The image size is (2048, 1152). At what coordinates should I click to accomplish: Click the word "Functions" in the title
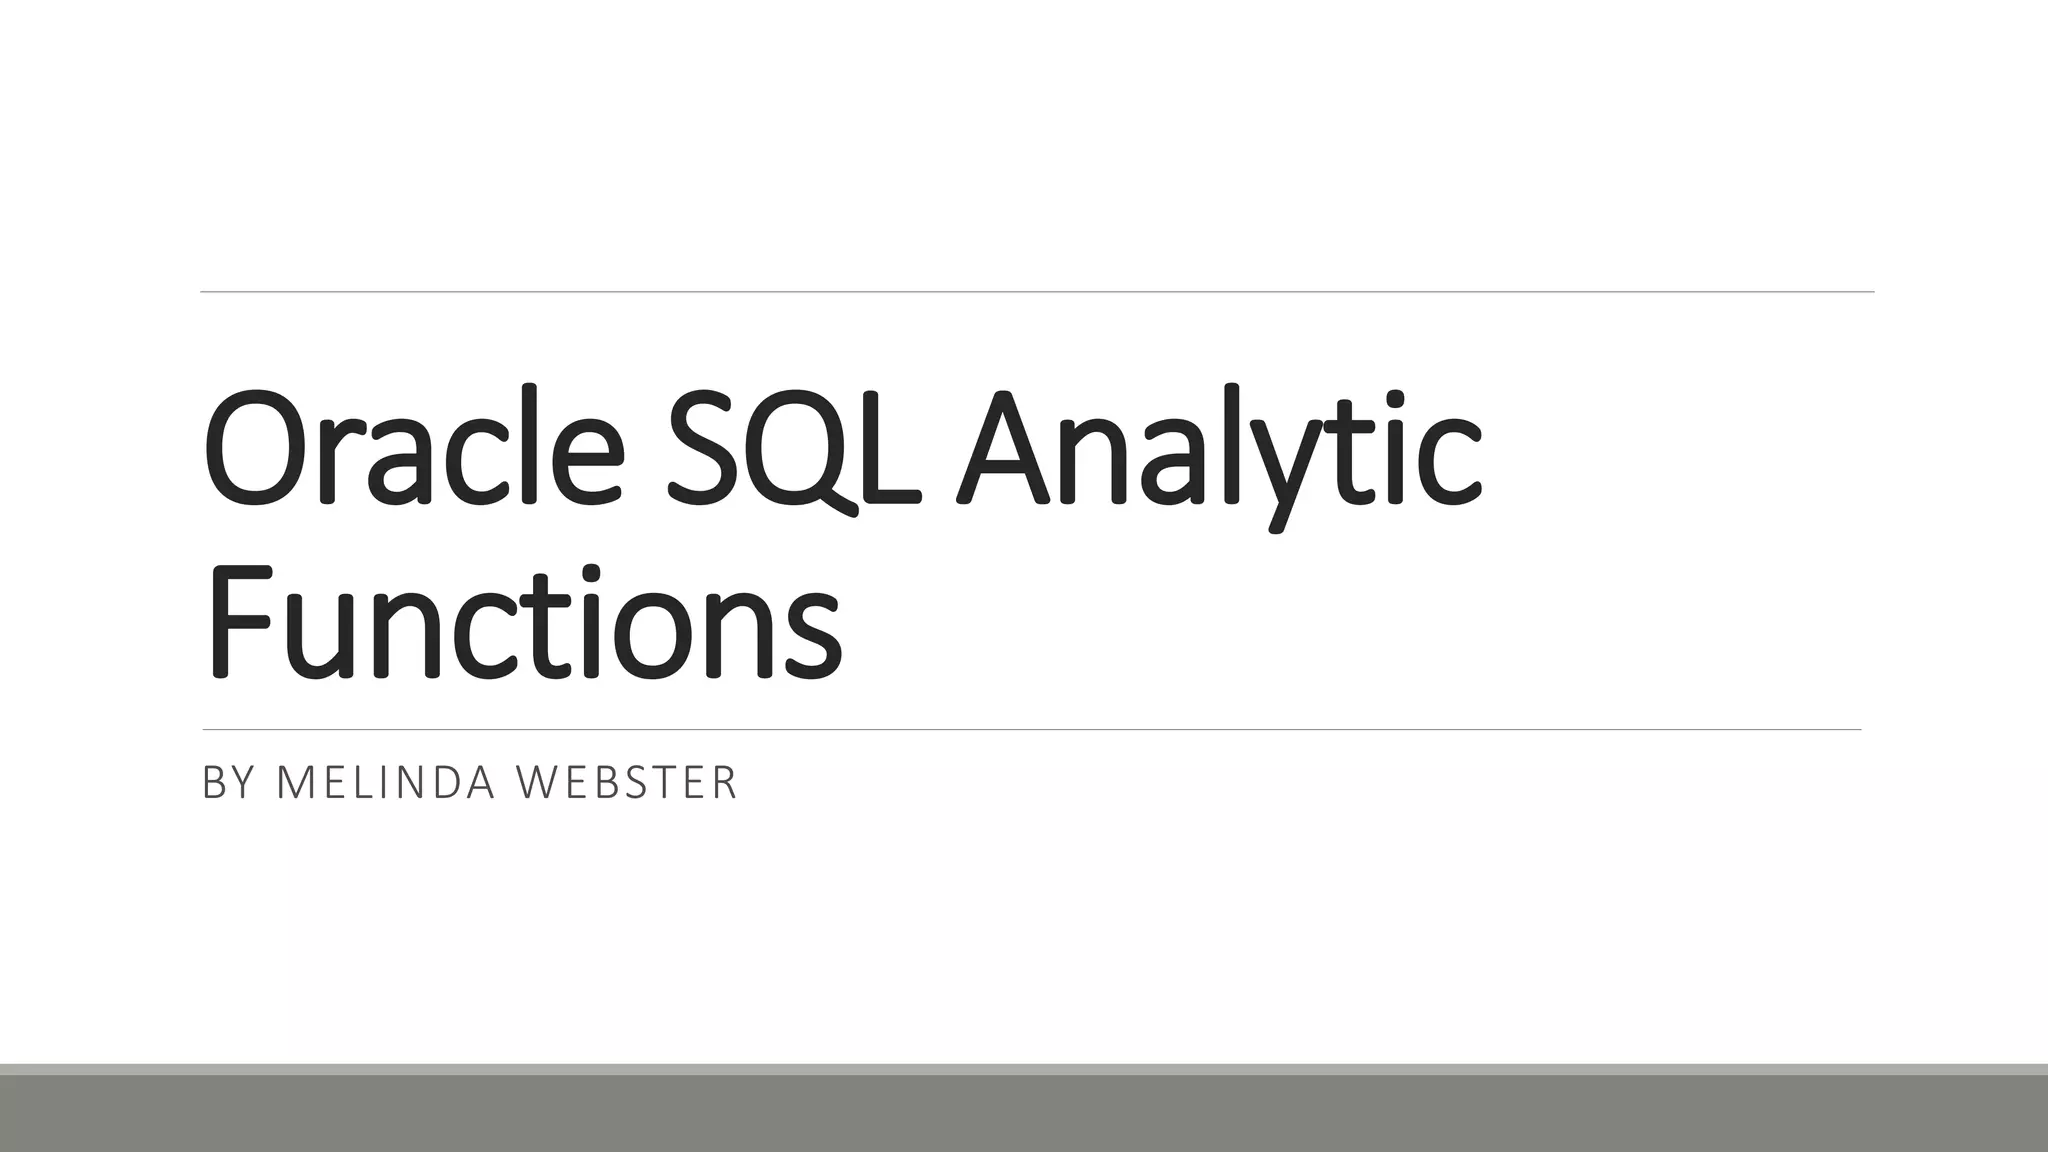pos(523,622)
